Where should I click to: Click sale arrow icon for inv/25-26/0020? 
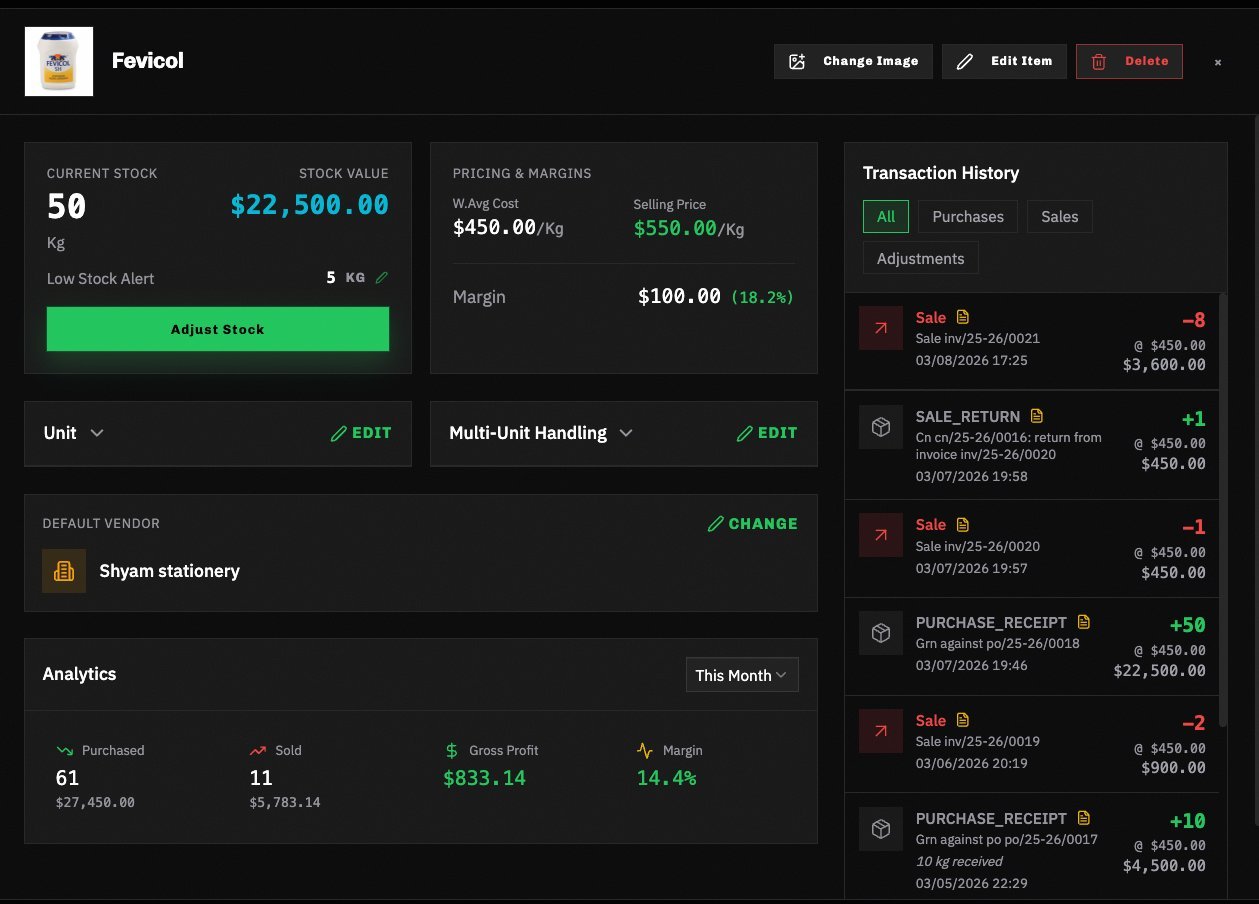click(881, 535)
